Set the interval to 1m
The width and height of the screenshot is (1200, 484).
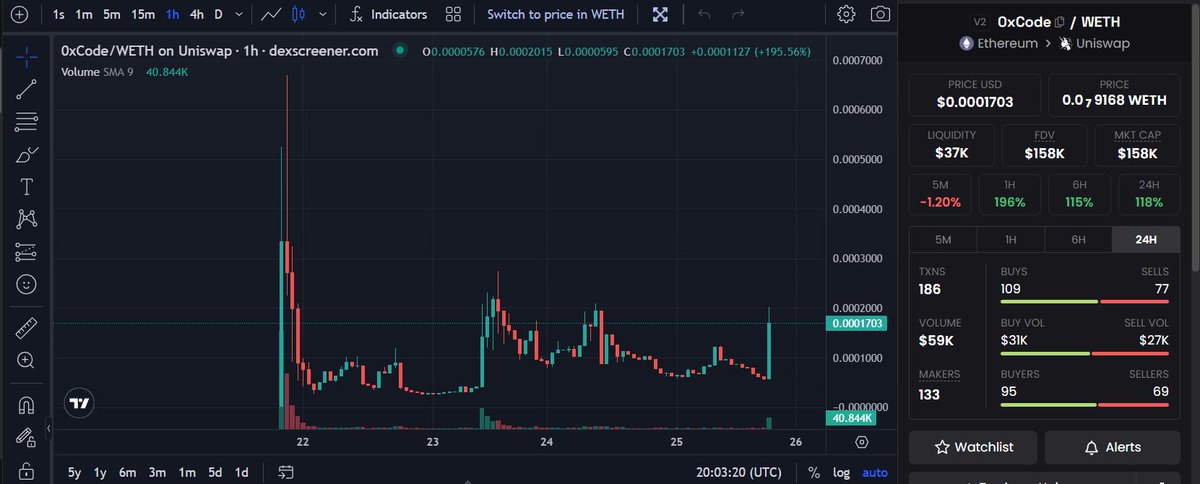(x=84, y=14)
